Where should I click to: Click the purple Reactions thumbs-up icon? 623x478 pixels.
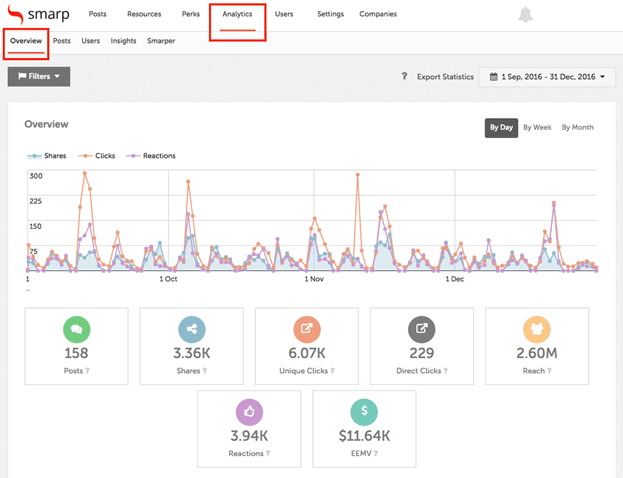pyautogui.click(x=249, y=411)
